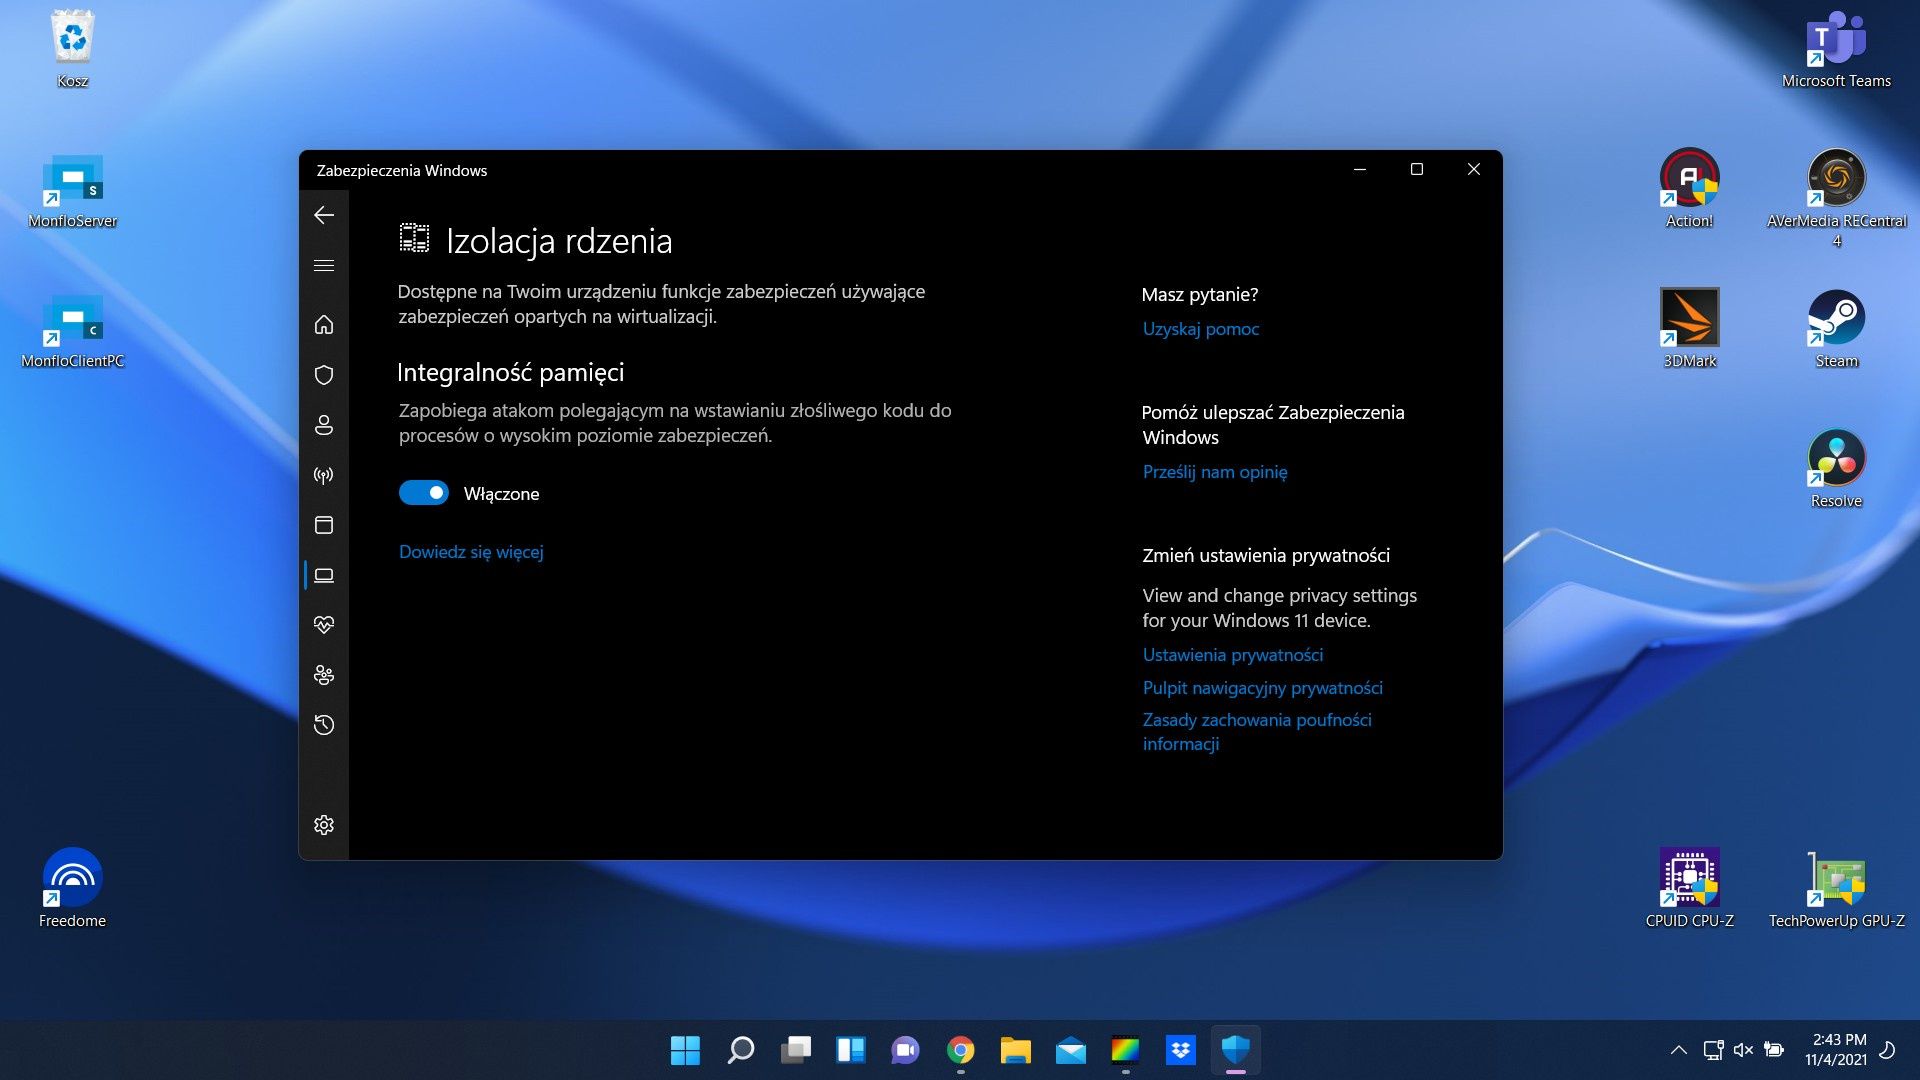The height and width of the screenshot is (1080, 1920).
Task: Select the AVerMedia RECentral 4 shortcut
Action: [x=1836, y=198]
